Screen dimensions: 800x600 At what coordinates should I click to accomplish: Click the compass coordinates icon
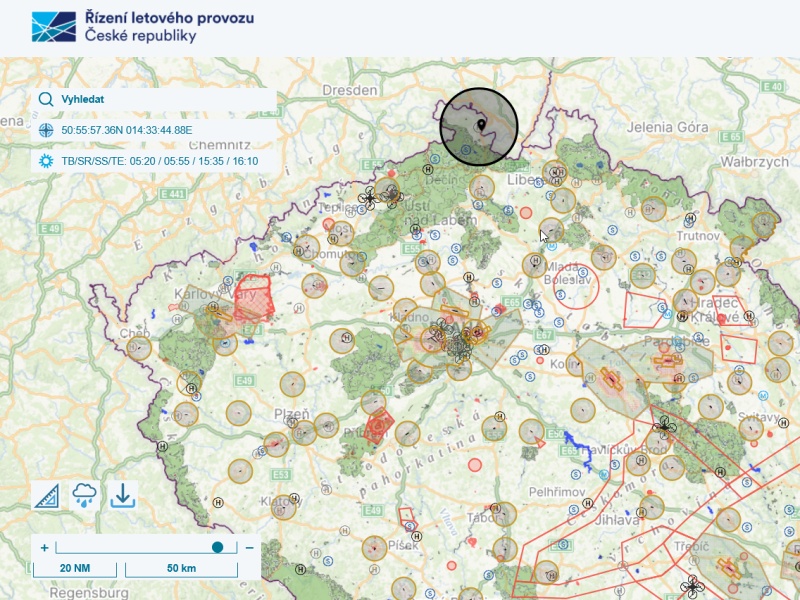46,130
